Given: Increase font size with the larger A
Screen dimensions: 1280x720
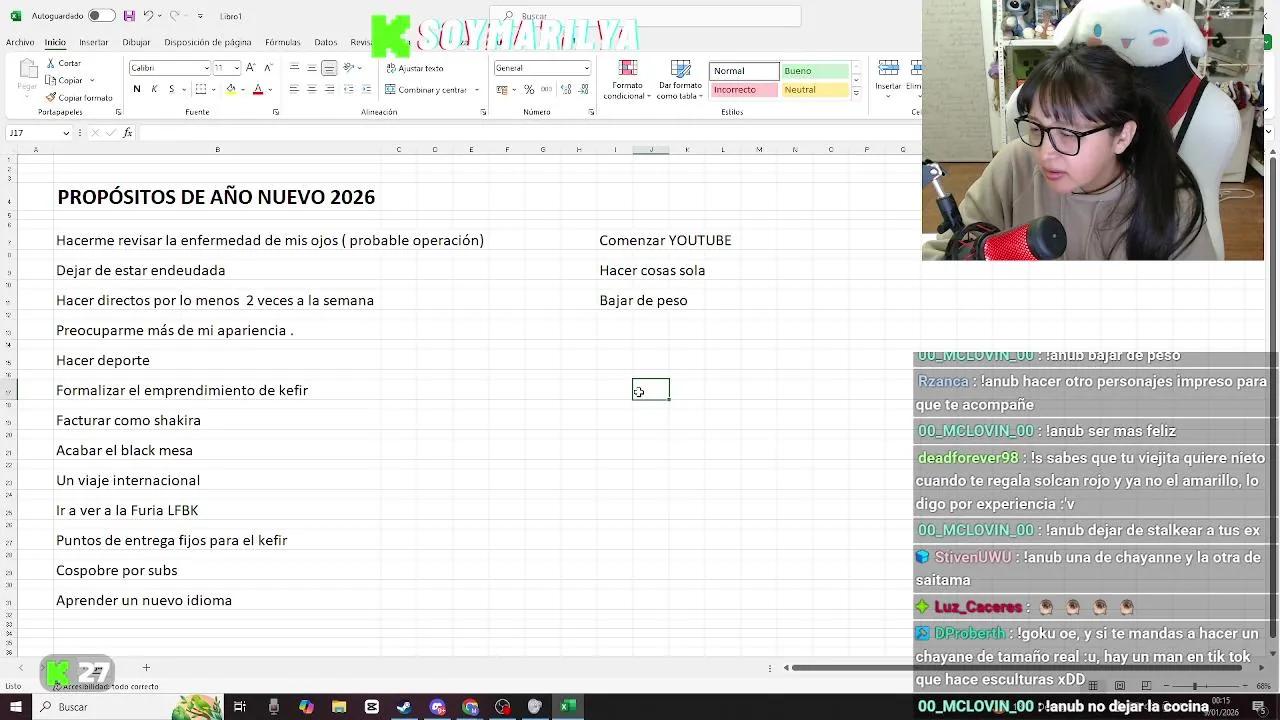Looking at the screenshot, I should coord(252,68).
